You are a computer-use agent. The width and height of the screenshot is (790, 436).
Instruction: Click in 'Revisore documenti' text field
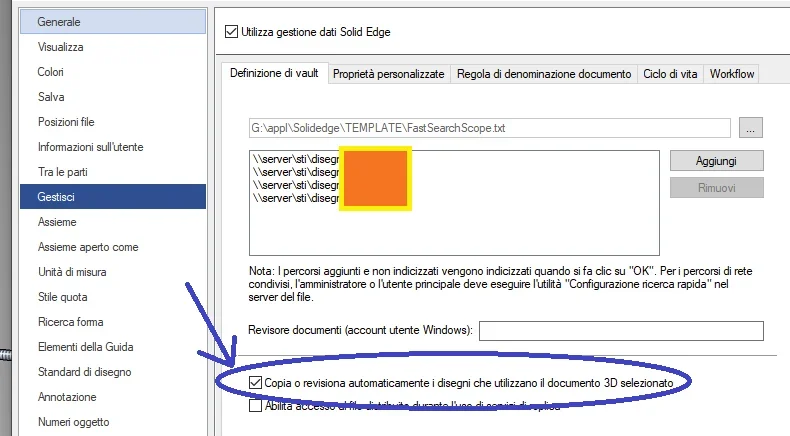[621, 331]
